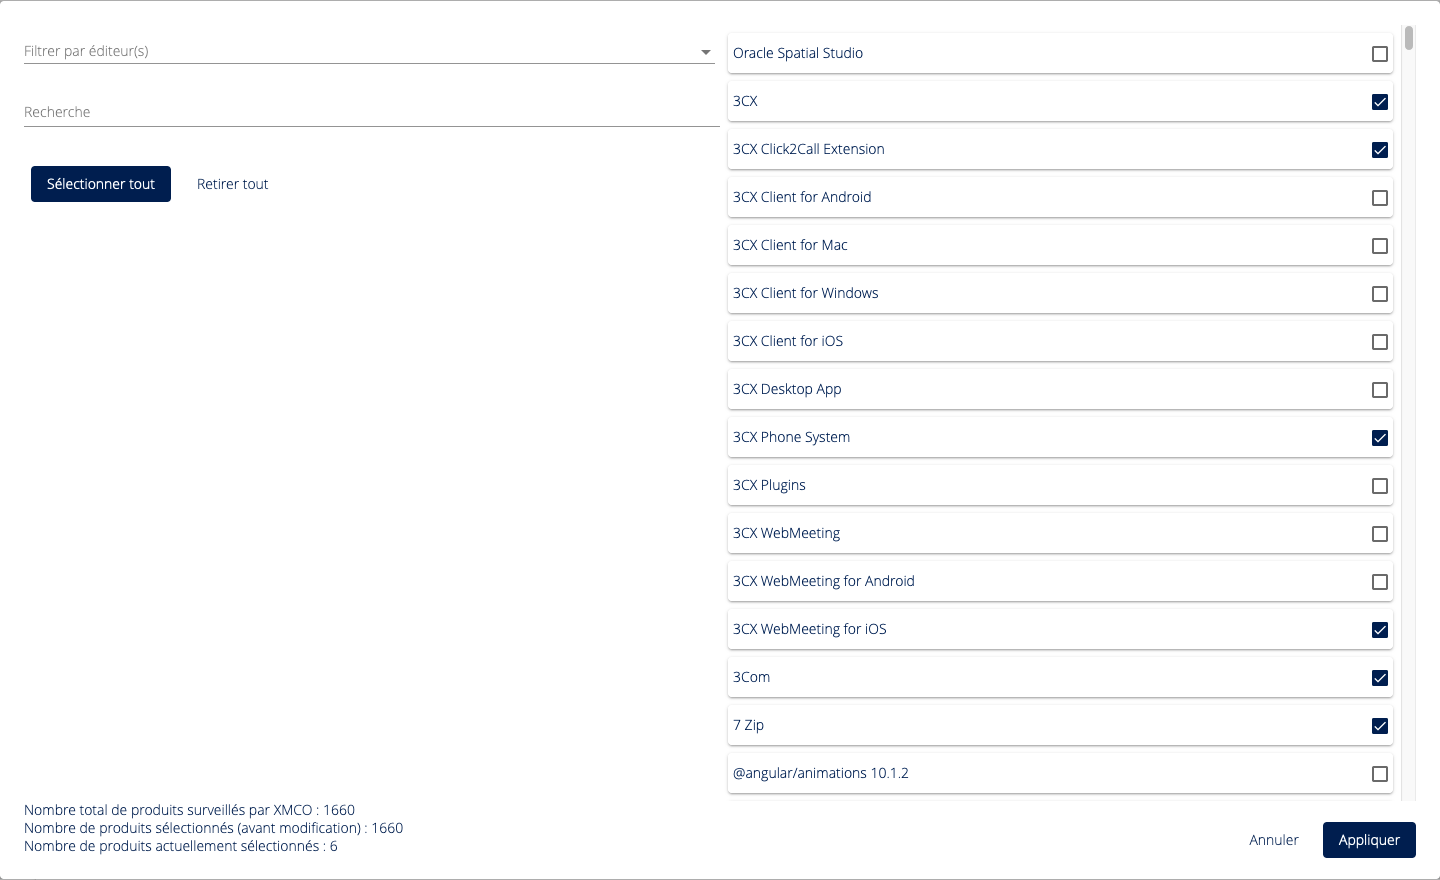Enable the 3CX Client for Android checkbox
Image resolution: width=1440 pixels, height=880 pixels.
pos(1380,198)
